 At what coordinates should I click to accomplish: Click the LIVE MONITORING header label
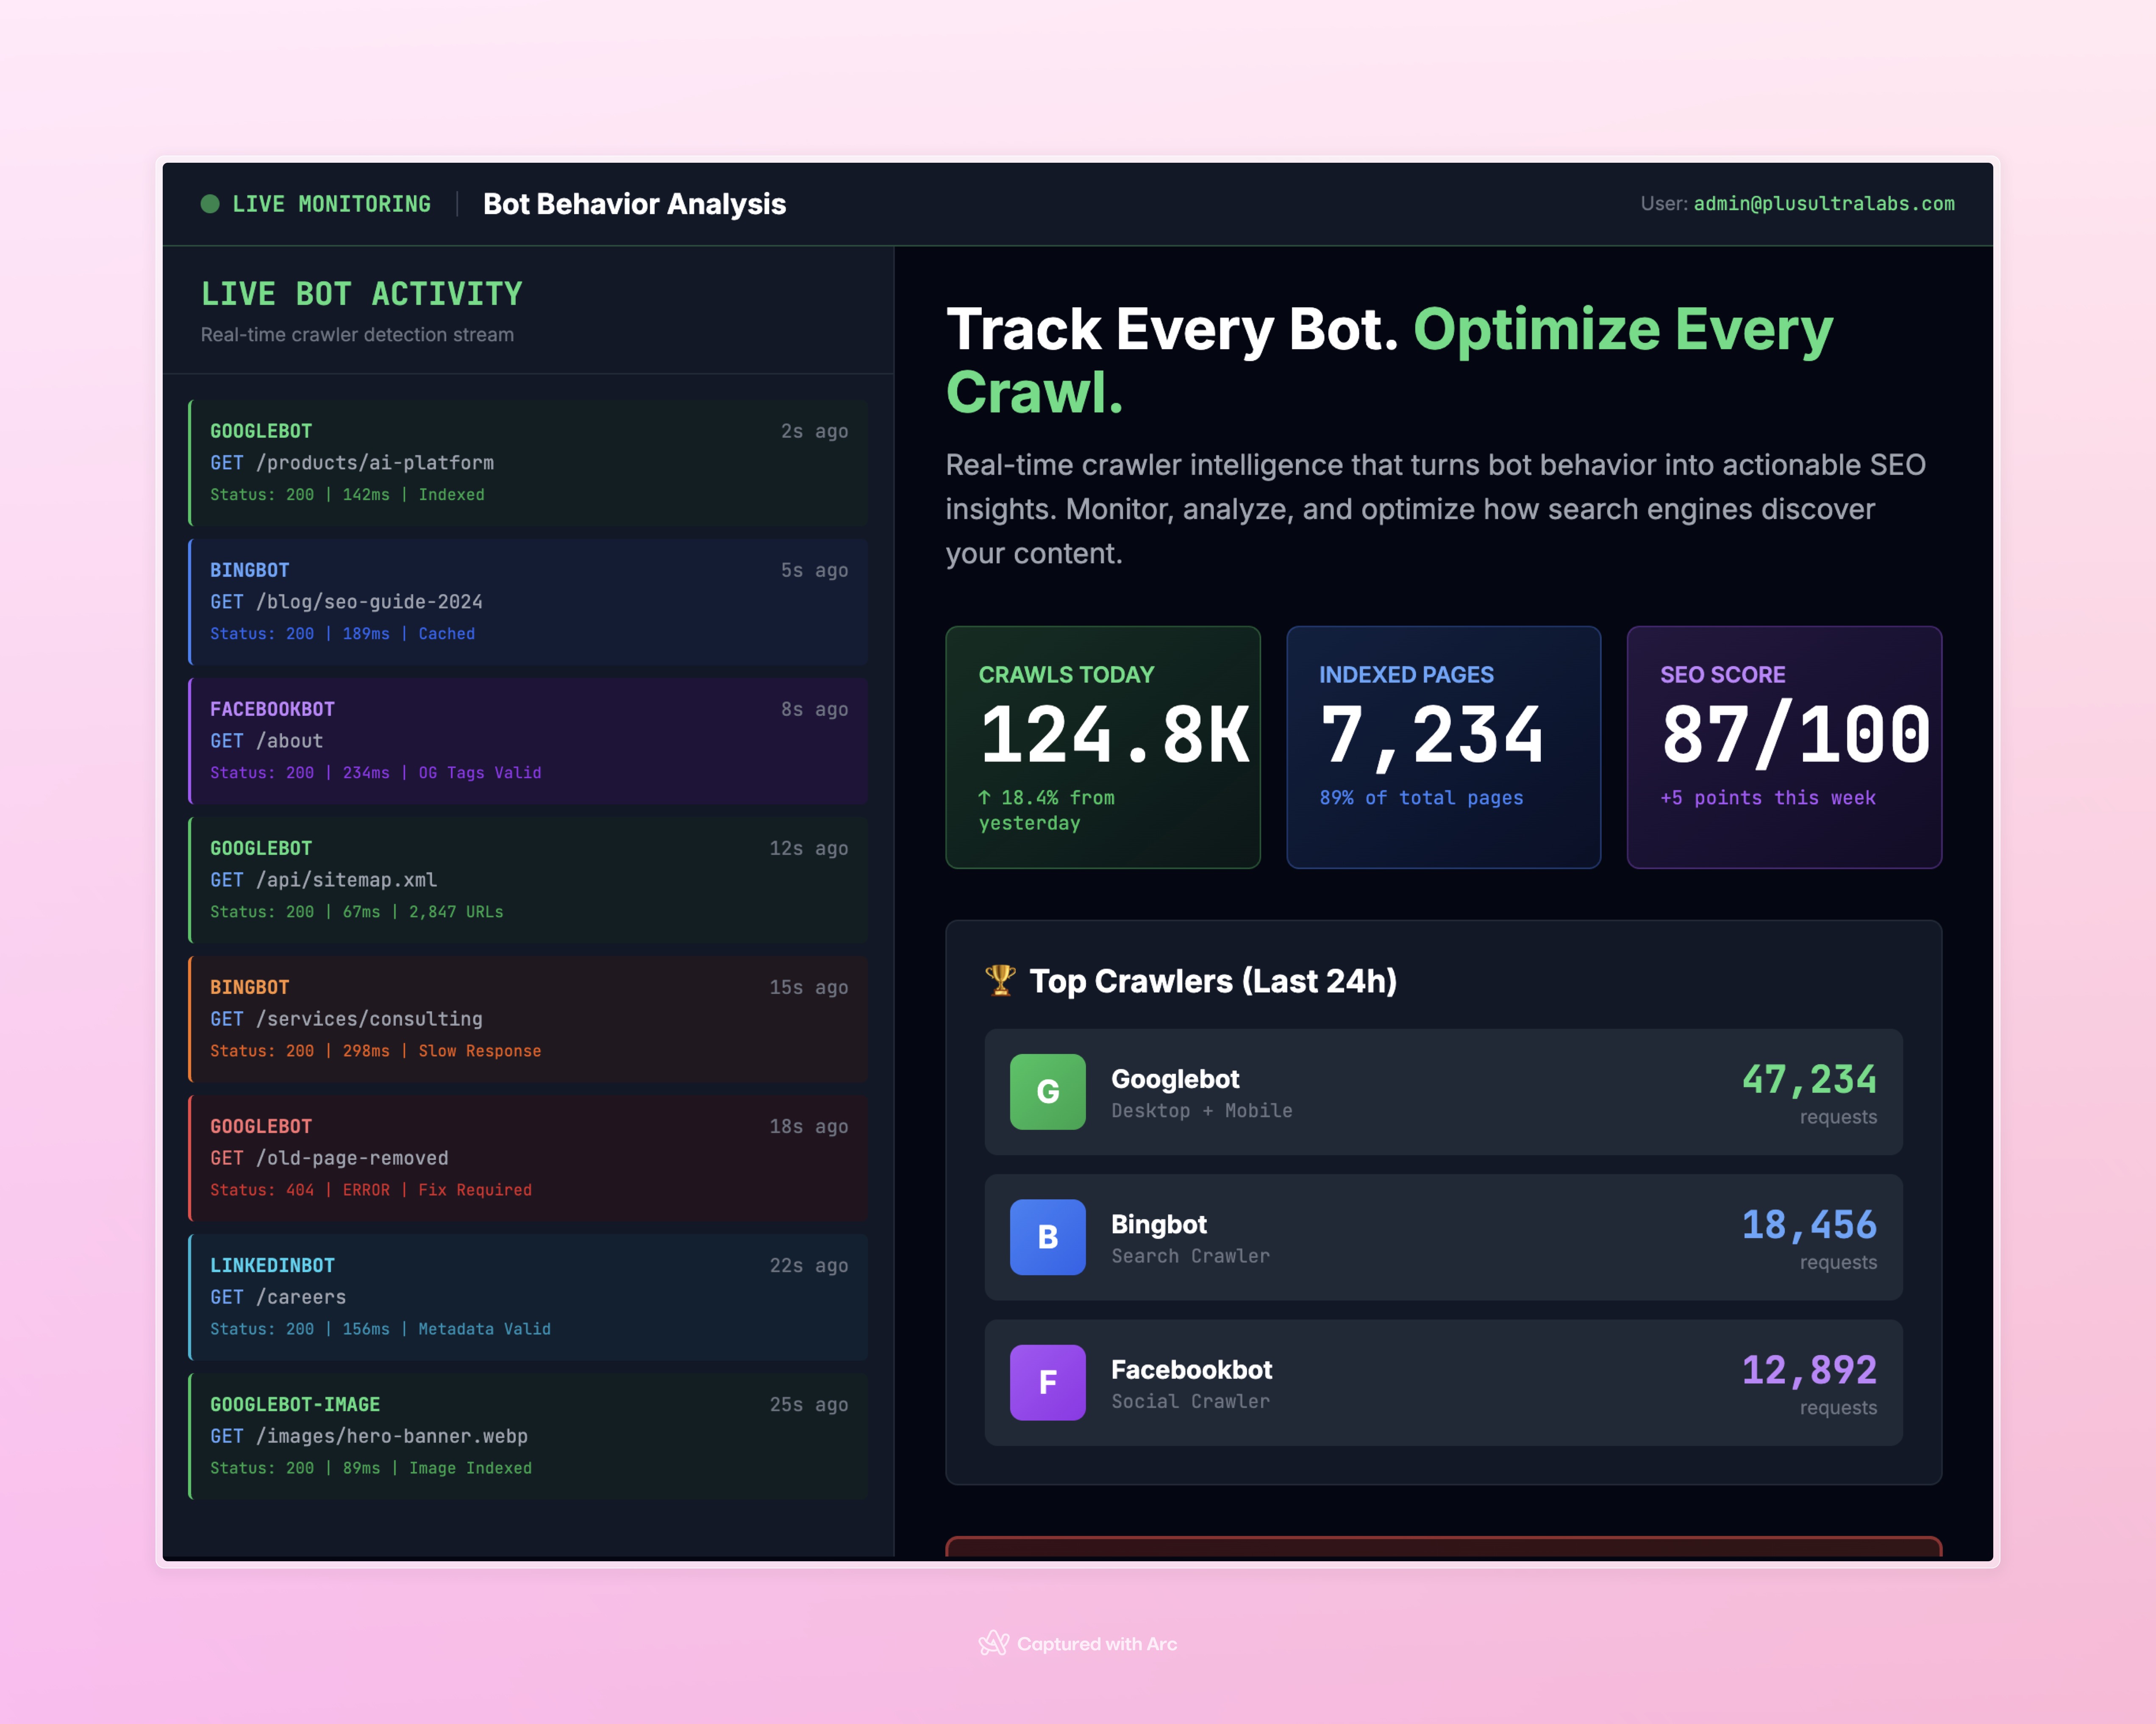click(x=332, y=204)
